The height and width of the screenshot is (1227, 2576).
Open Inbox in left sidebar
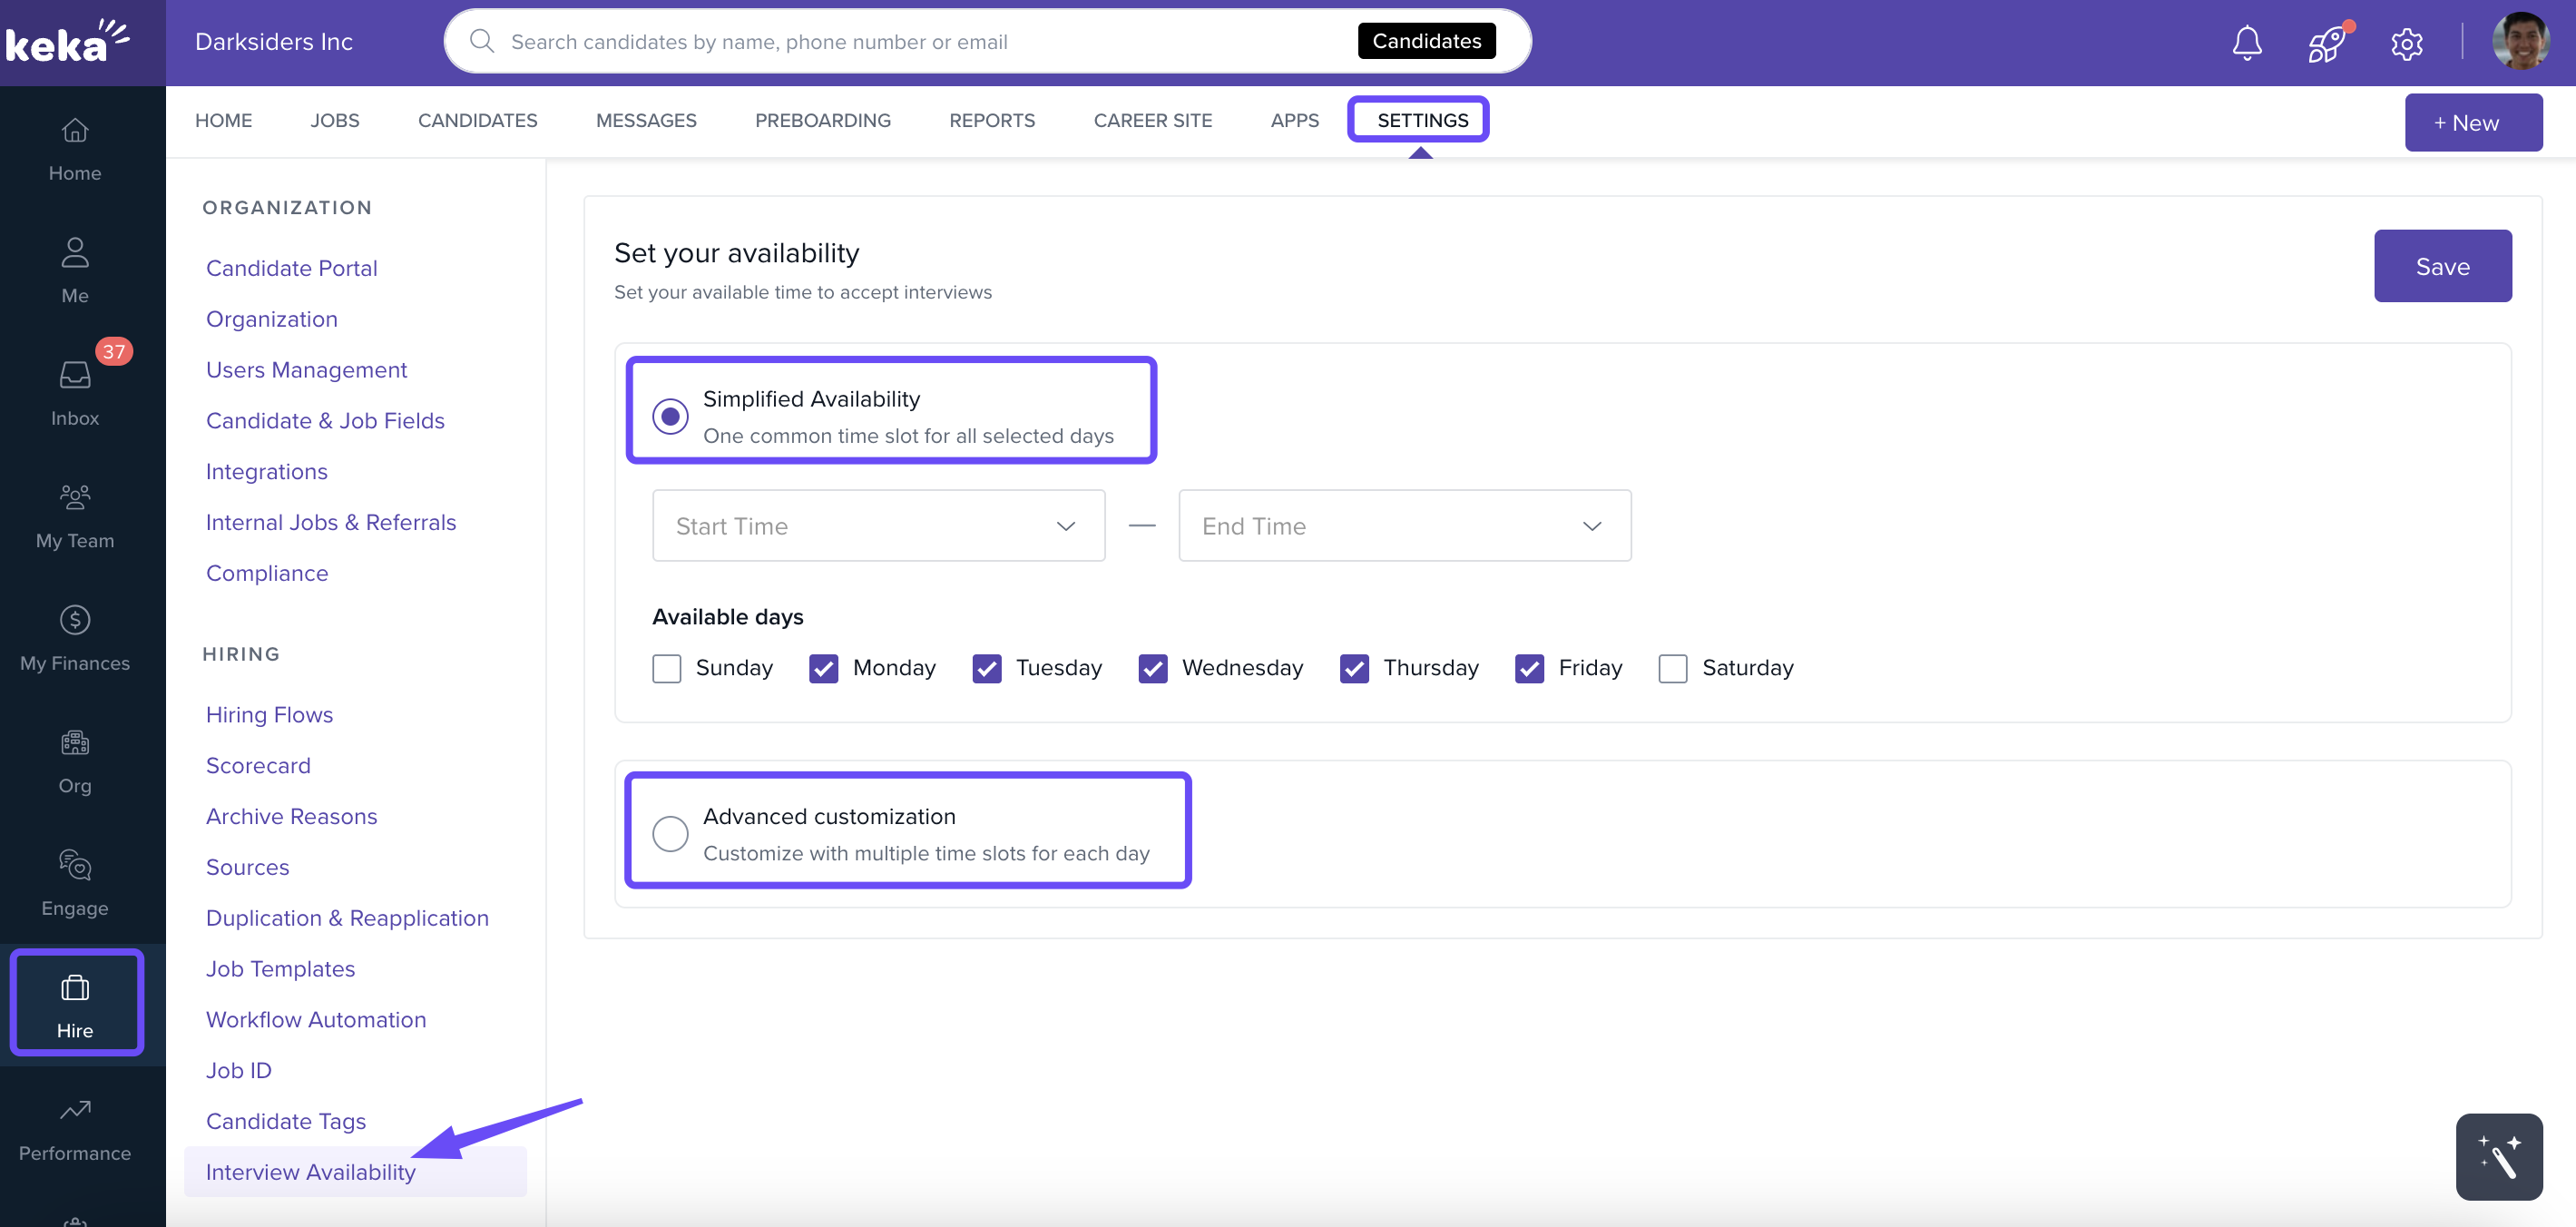[x=75, y=393]
